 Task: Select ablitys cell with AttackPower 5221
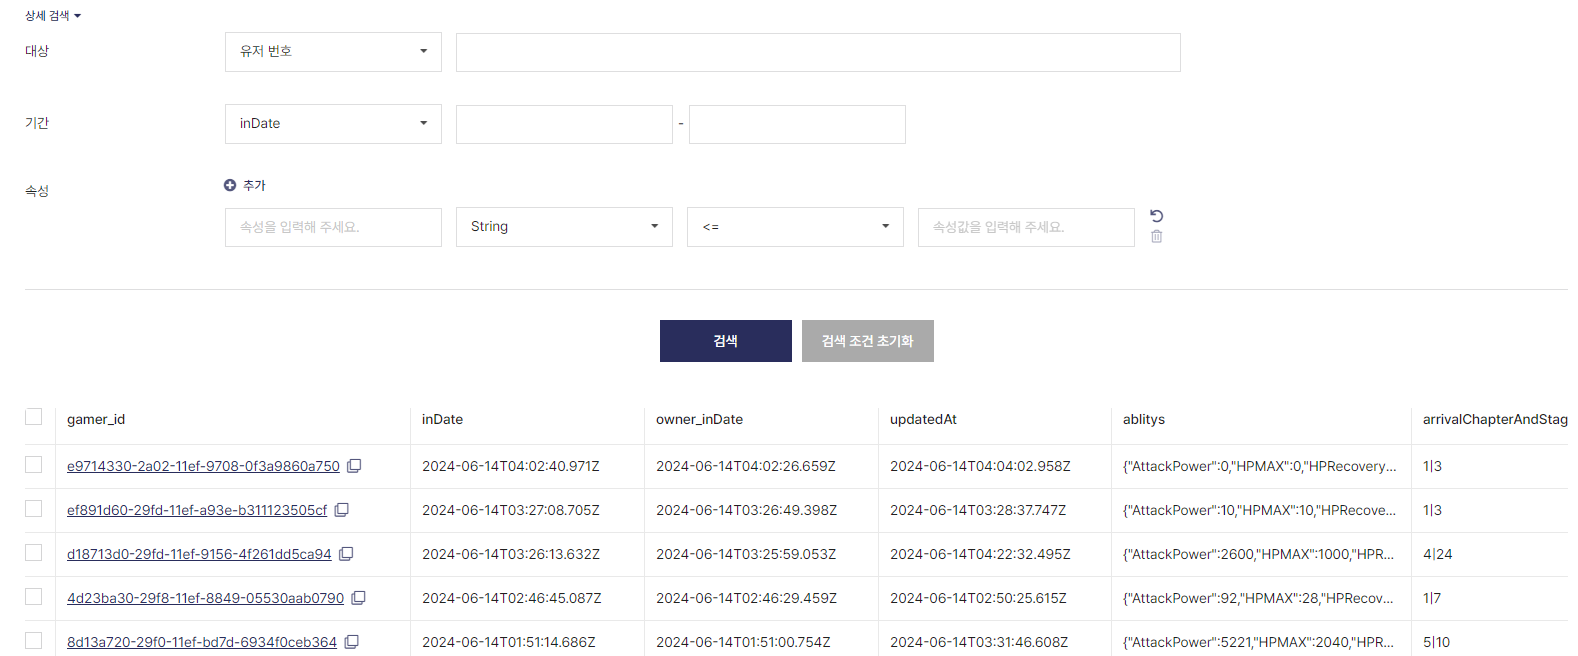pos(1259,642)
